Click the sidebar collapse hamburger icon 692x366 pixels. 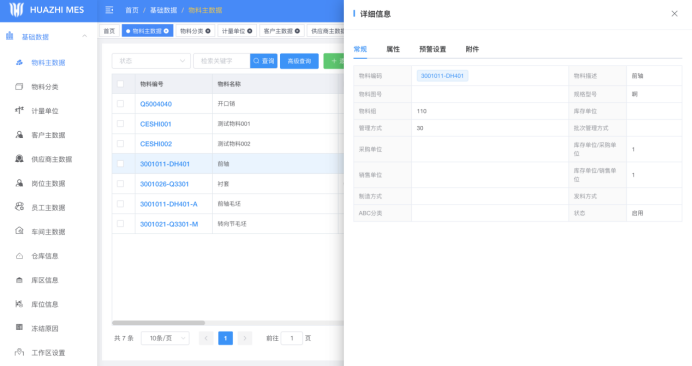(x=109, y=10)
